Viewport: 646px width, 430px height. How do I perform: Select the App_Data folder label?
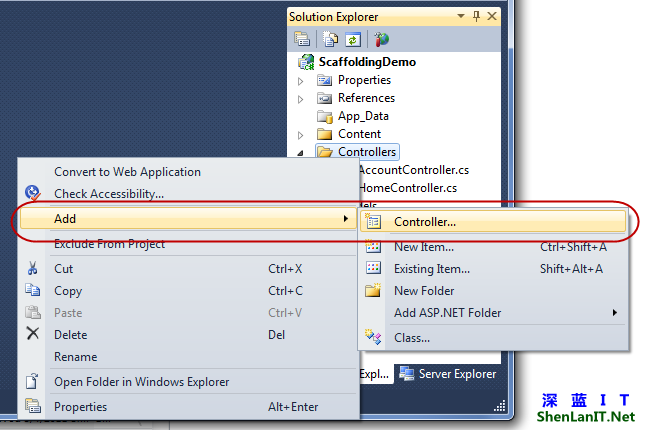coord(363,117)
